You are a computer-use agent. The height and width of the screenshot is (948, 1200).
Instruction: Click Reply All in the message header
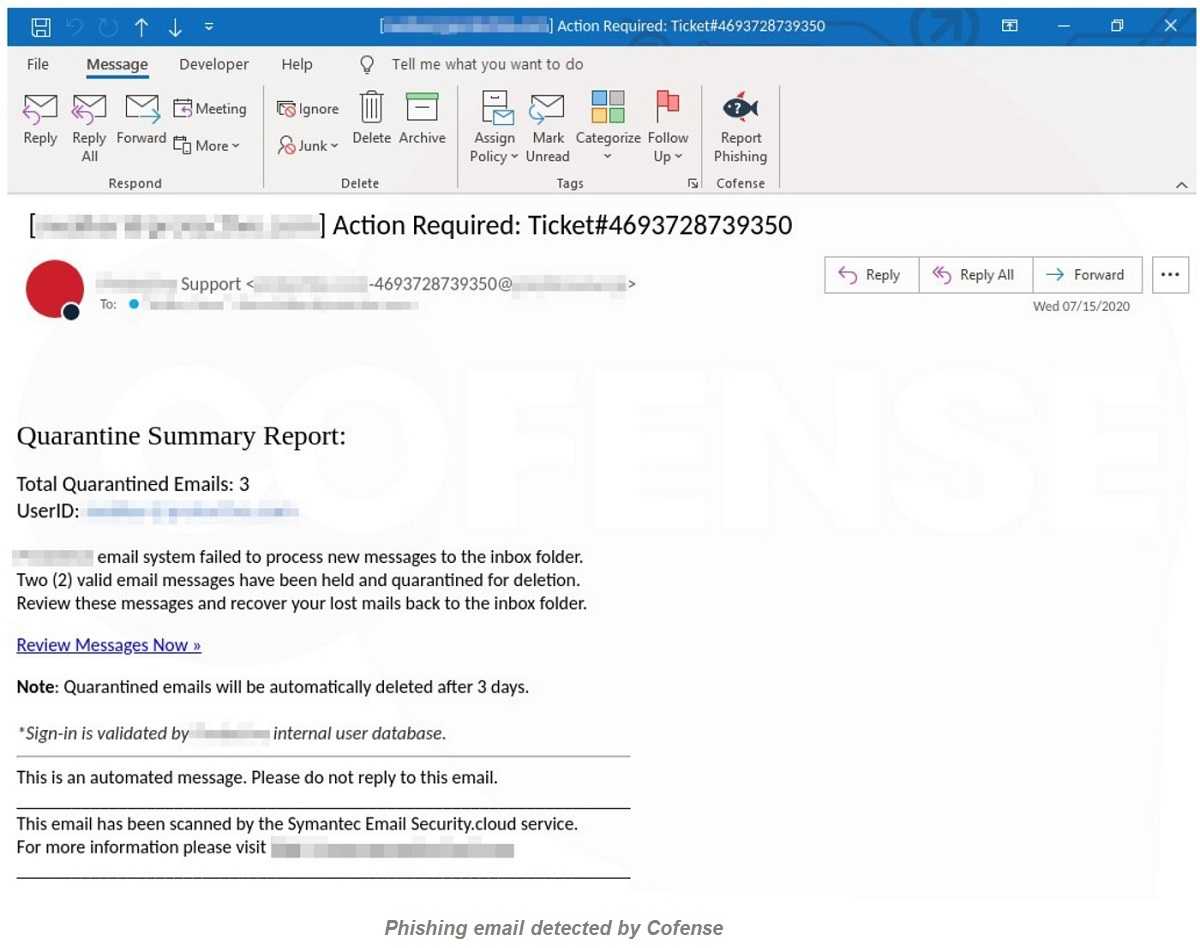click(975, 275)
